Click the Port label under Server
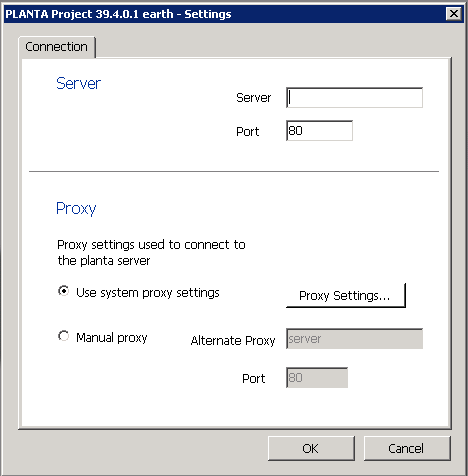This screenshot has height=476, width=468. point(247,131)
